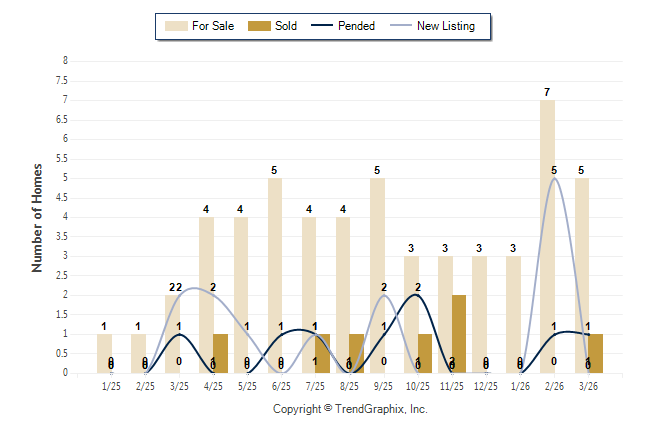Toggle the Sold legend label

(x=286, y=26)
